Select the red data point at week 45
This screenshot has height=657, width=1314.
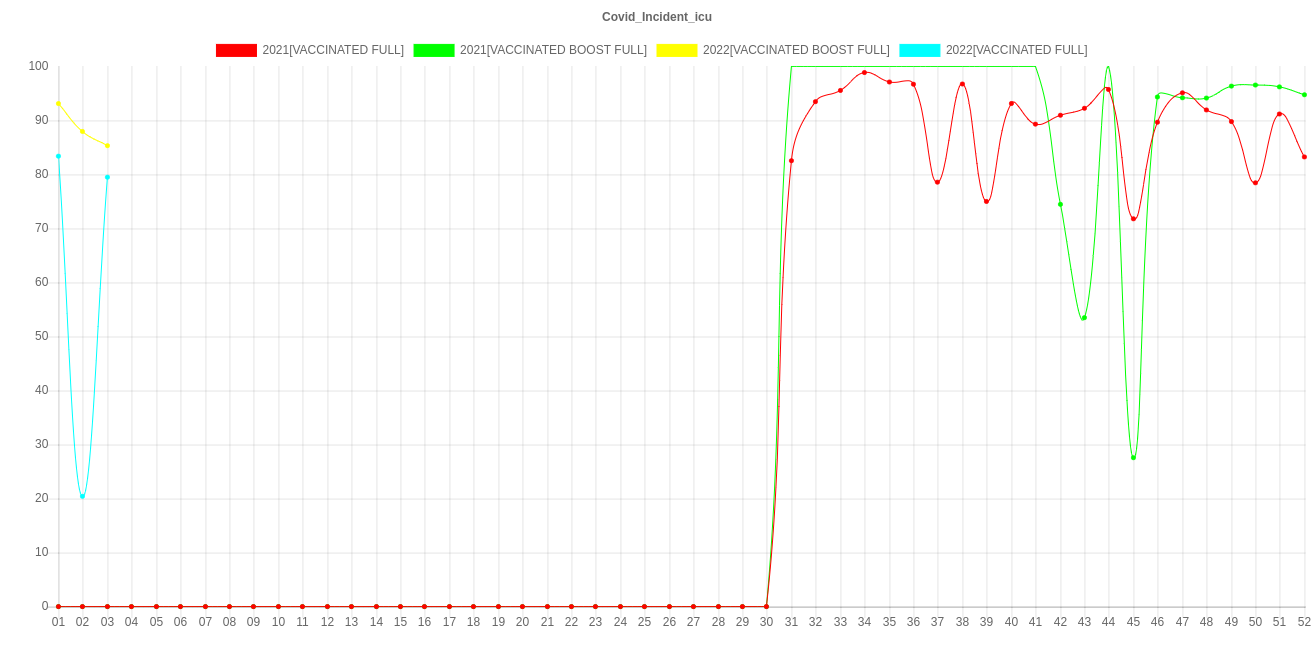point(1133,218)
